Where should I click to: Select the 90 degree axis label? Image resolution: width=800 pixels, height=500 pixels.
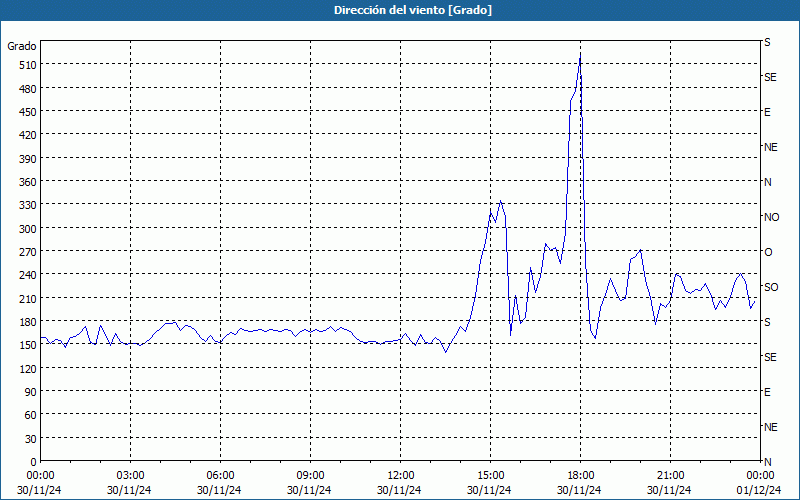[31, 392]
